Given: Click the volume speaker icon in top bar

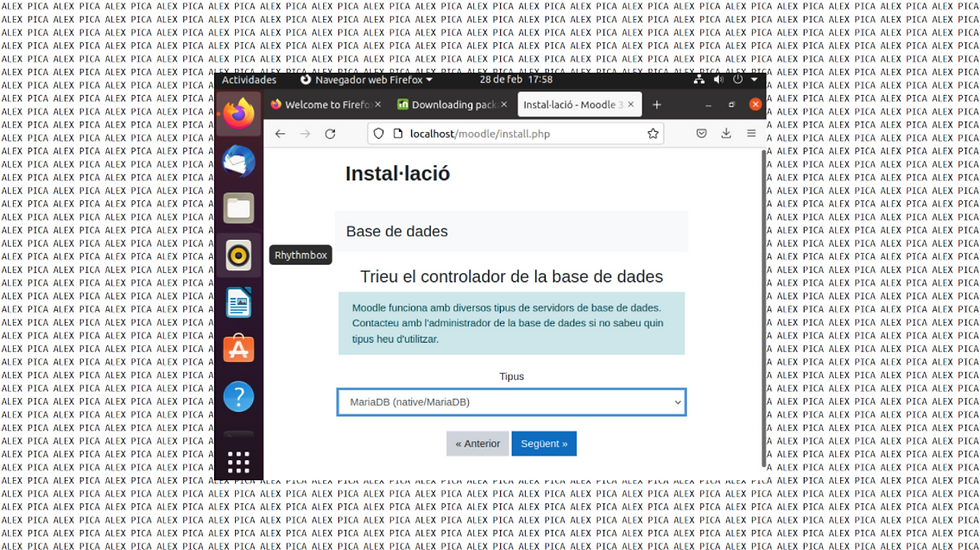Looking at the screenshot, I should (x=719, y=79).
